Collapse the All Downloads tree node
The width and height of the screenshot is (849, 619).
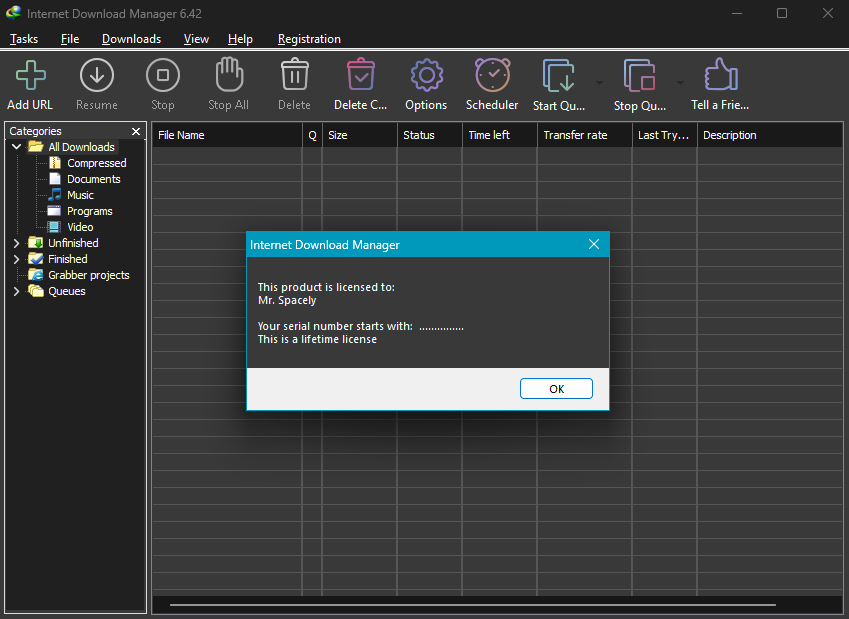click(17, 147)
